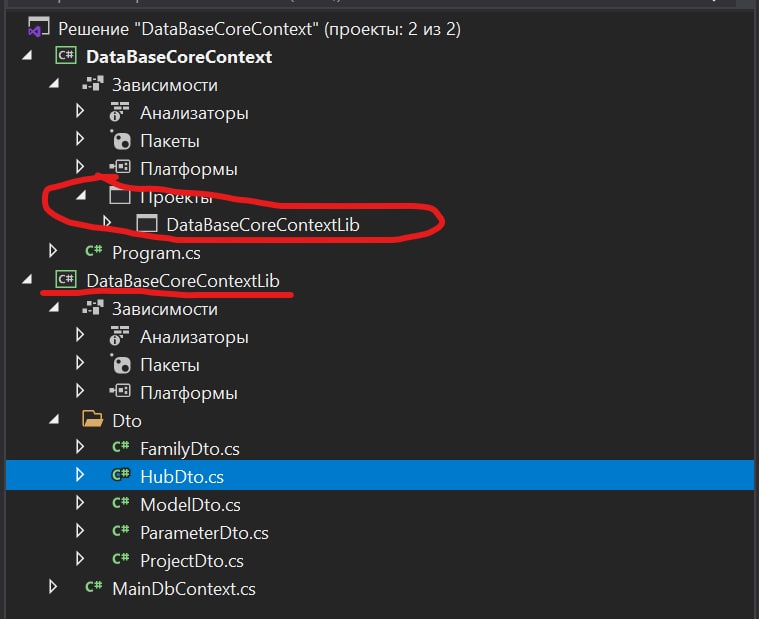Expand Анализаторы under the DataBaseCoreContext project
The height and width of the screenshot is (619, 759).
80,111
